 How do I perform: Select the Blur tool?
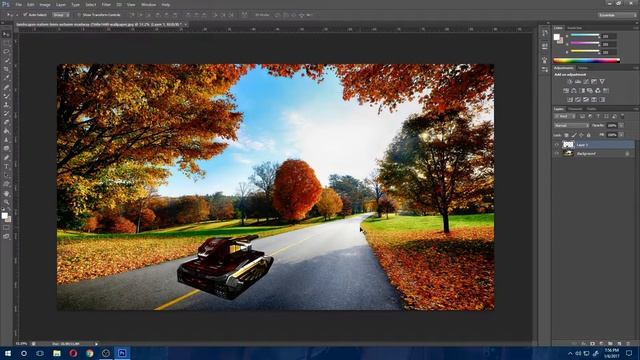[x=6, y=140]
